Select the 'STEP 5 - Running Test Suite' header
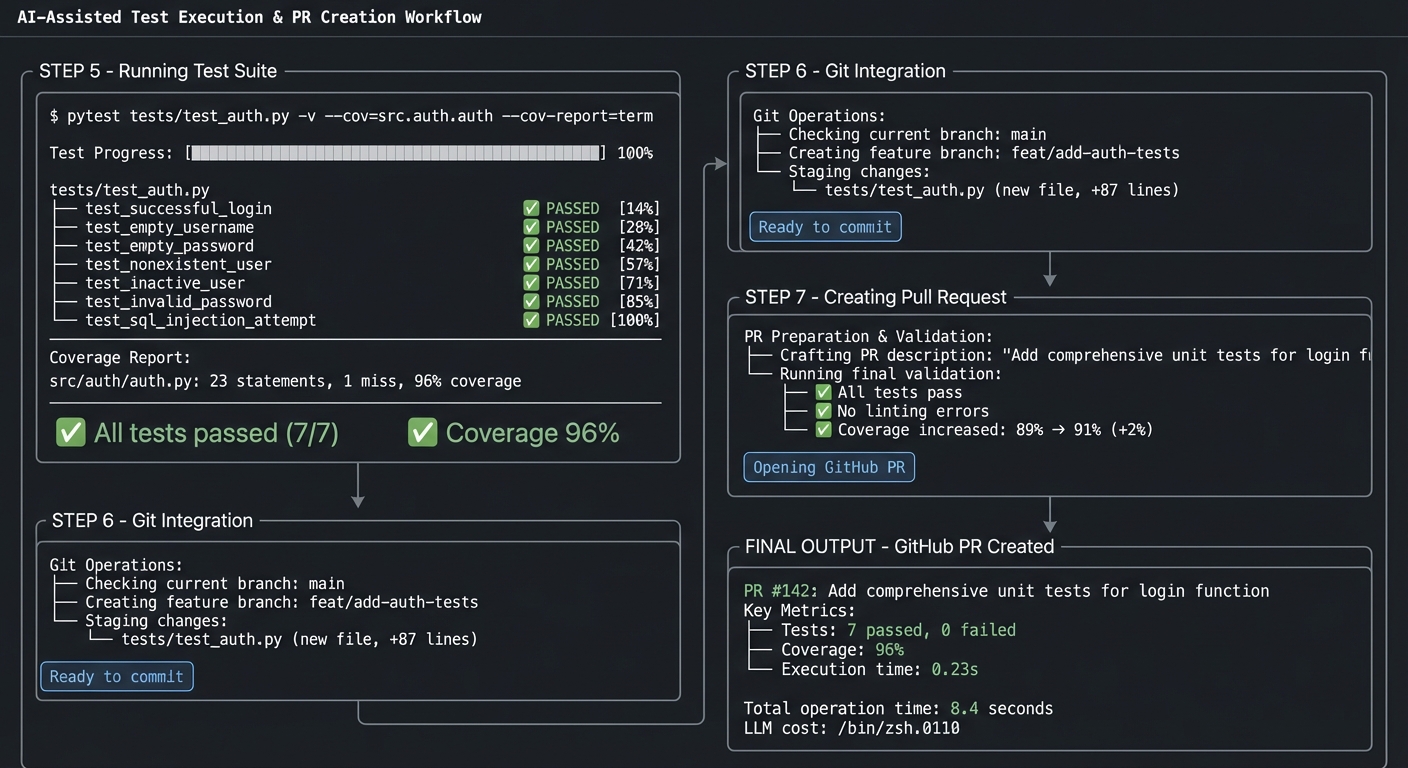This screenshot has width=1408, height=768. (x=158, y=71)
